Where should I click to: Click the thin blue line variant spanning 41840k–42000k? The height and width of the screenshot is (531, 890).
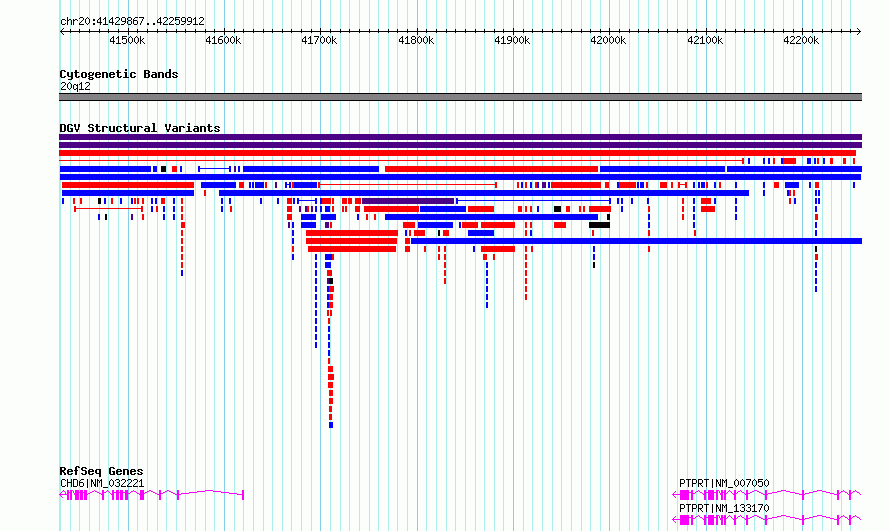pyautogui.click(x=534, y=201)
